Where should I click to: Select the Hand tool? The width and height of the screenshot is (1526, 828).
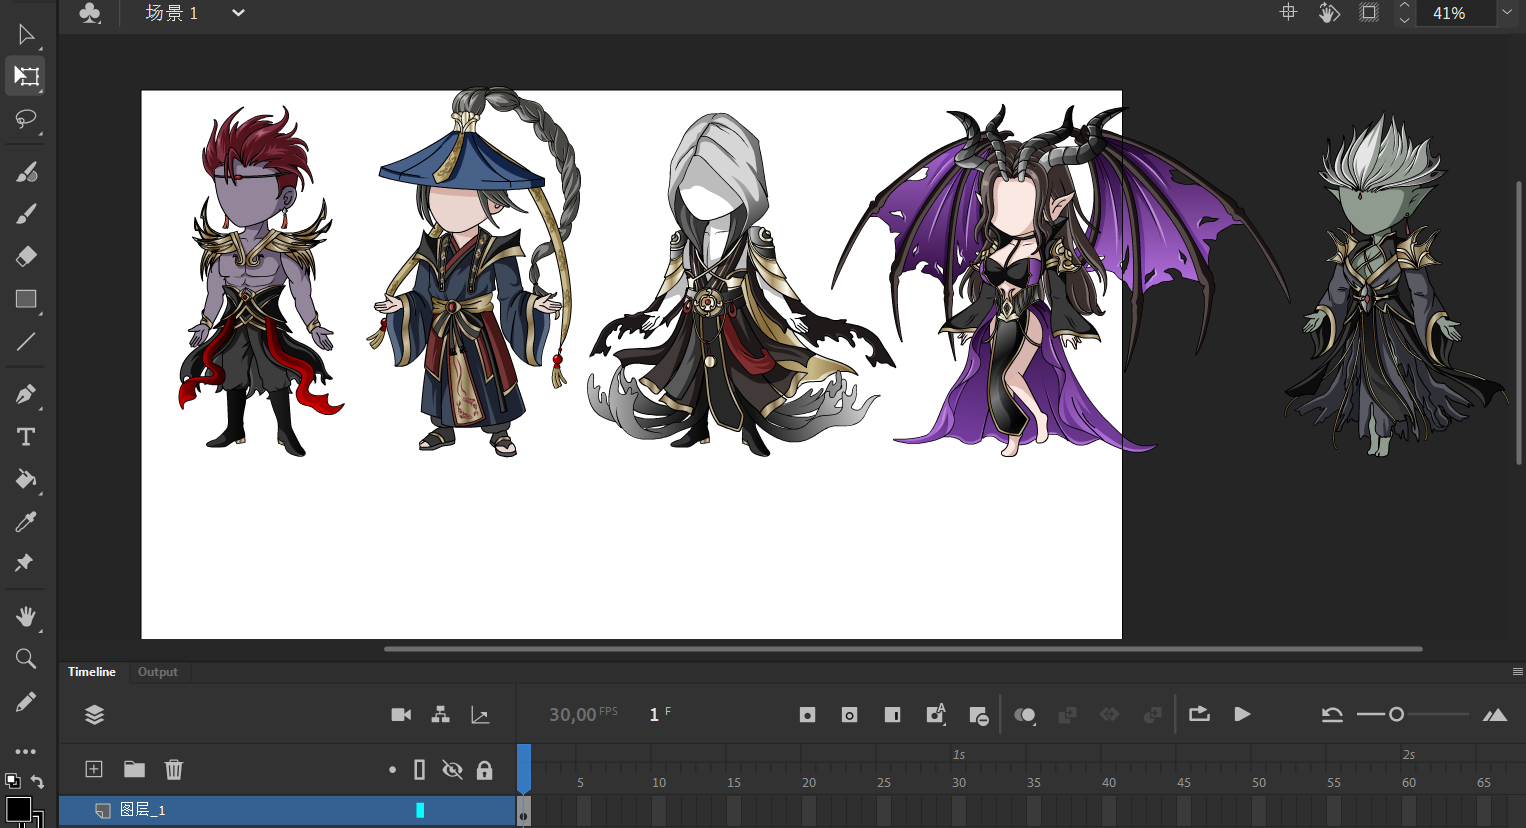(26, 616)
